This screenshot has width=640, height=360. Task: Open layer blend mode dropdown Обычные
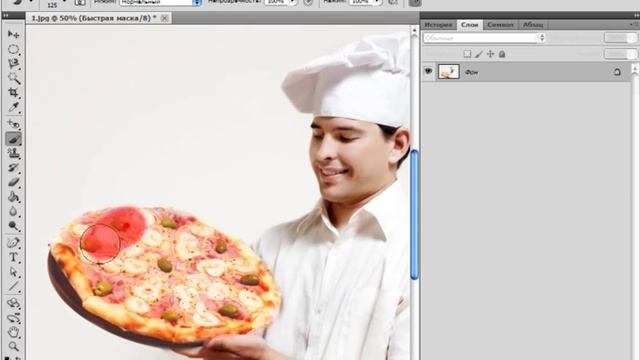click(x=484, y=38)
